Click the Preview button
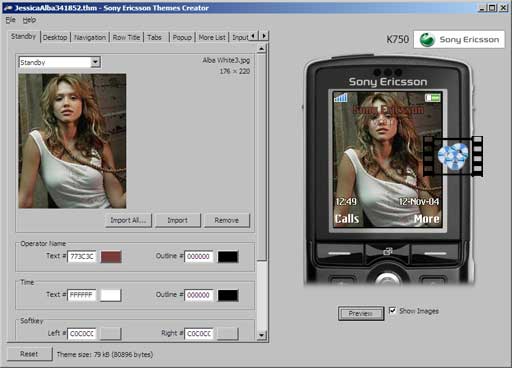The image size is (512, 368). point(361,313)
